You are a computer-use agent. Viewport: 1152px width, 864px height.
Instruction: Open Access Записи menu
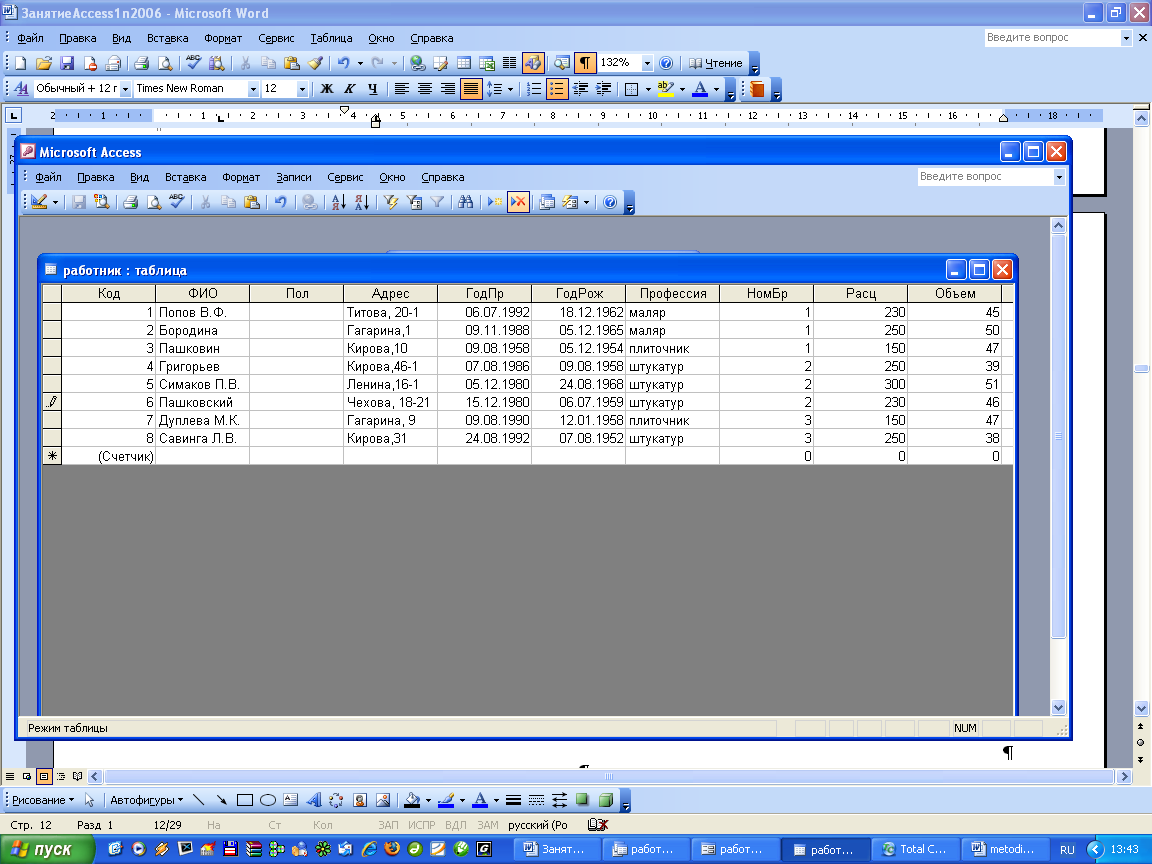click(x=294, y=177)
